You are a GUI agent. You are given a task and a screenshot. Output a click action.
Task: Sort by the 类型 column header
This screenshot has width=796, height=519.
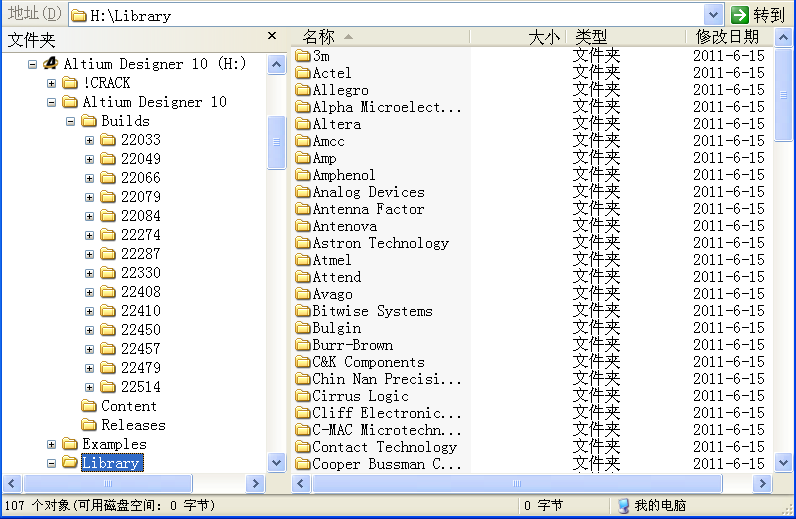(625, 37)
